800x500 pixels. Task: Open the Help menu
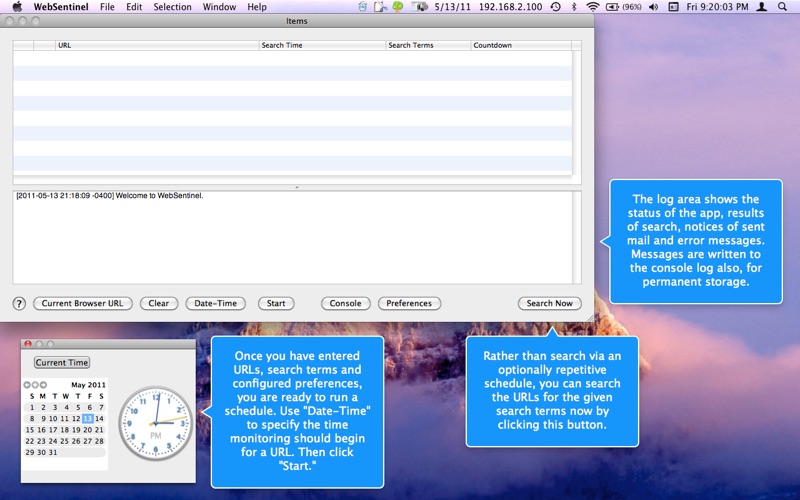[x=257, y=7]
